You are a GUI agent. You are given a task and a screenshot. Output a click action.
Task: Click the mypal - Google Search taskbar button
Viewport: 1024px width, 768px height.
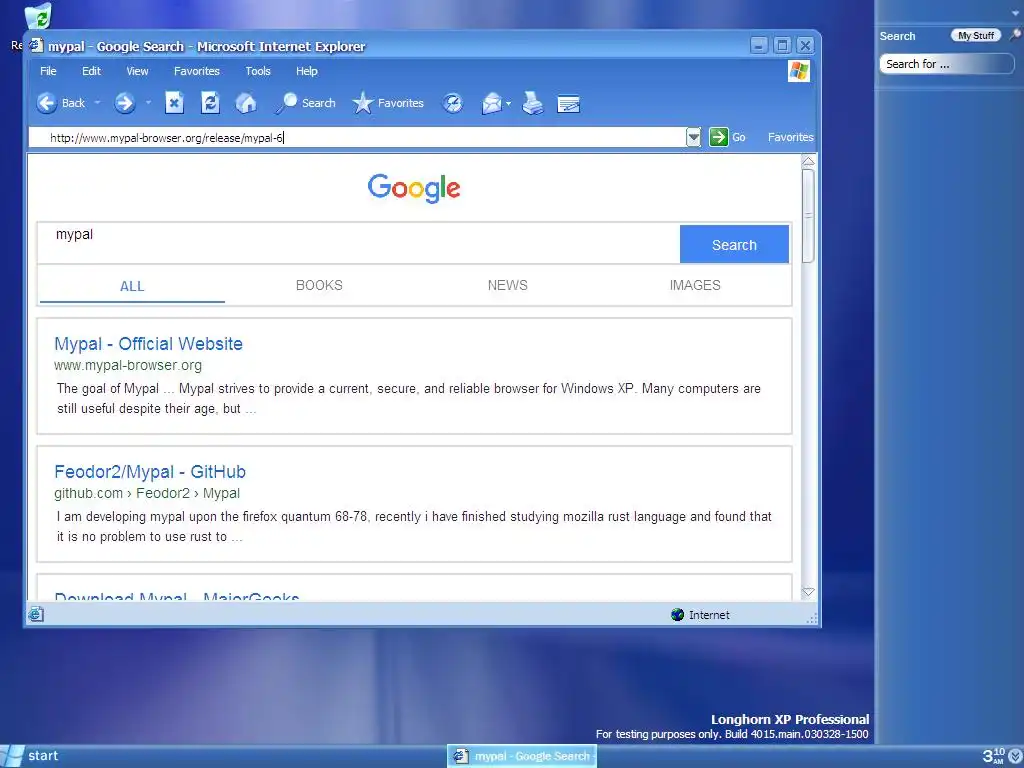[x=522, y=756]
